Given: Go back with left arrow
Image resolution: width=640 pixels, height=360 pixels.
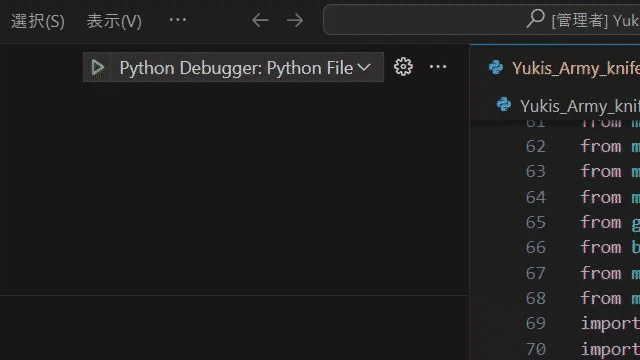Looking at the screenshot, I should click(260, 20).
